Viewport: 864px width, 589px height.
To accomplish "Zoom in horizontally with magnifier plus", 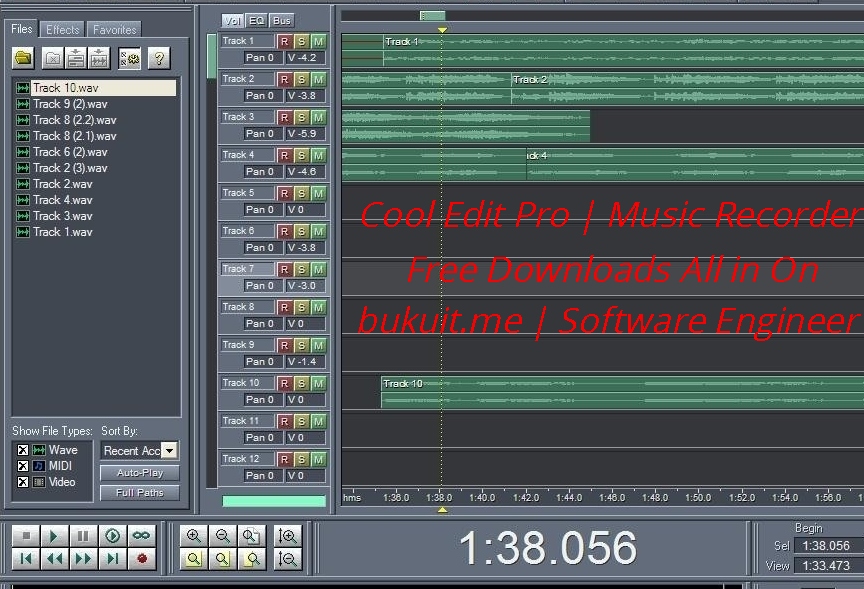I will pos(194,536).
